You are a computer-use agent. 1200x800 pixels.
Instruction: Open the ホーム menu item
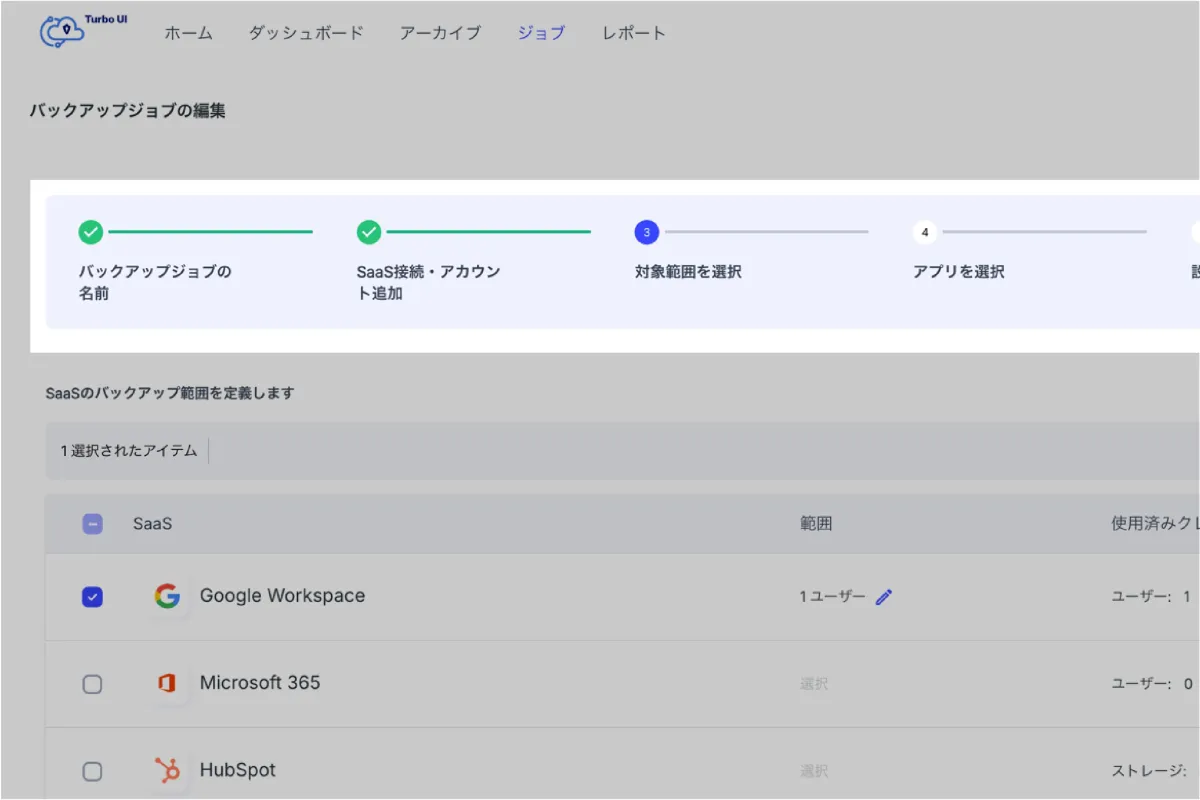pyautogui.click(x=189, y=33)
